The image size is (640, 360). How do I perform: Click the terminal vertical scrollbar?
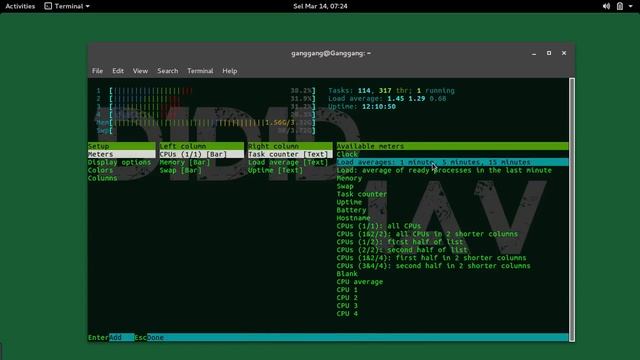point(572,209)
